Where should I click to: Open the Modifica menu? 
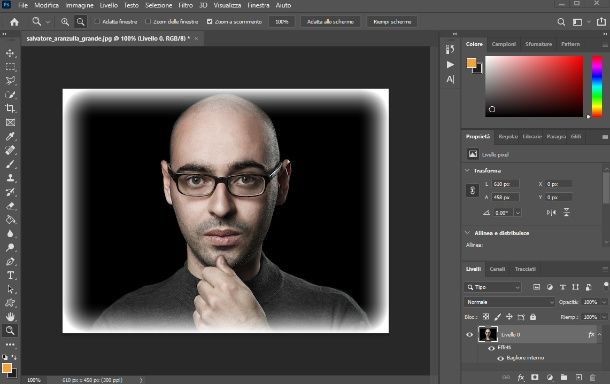[47, 5]
